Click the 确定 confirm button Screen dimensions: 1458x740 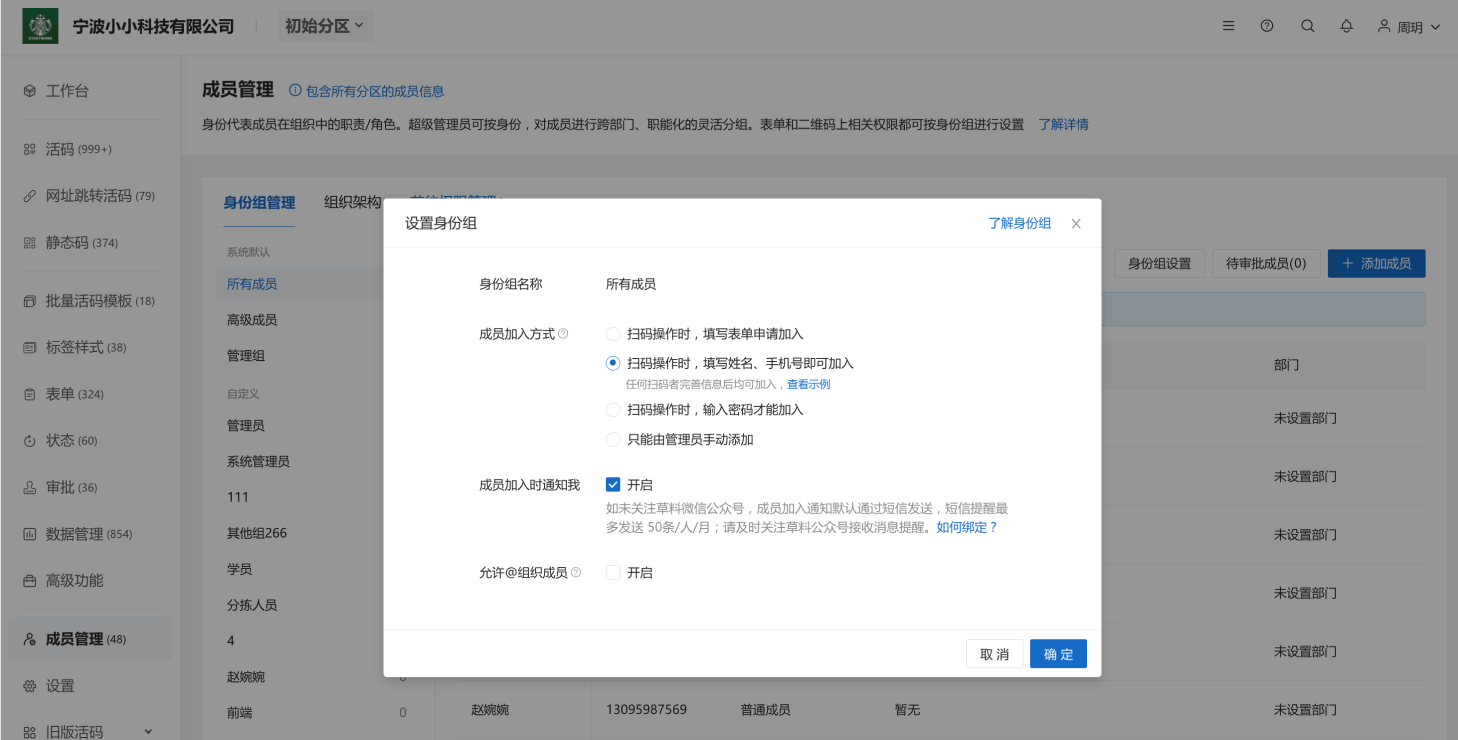(x=1057, y=653)
